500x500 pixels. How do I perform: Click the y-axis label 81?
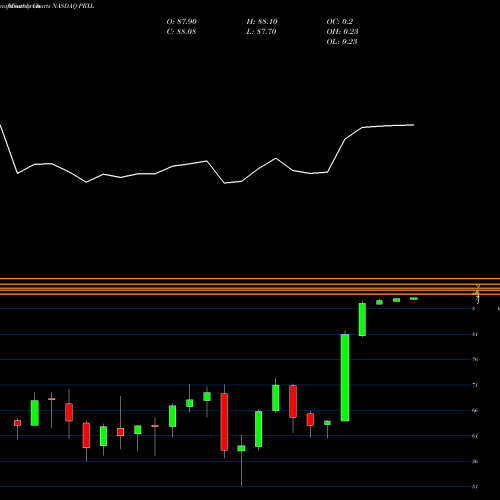coord(475,334)
